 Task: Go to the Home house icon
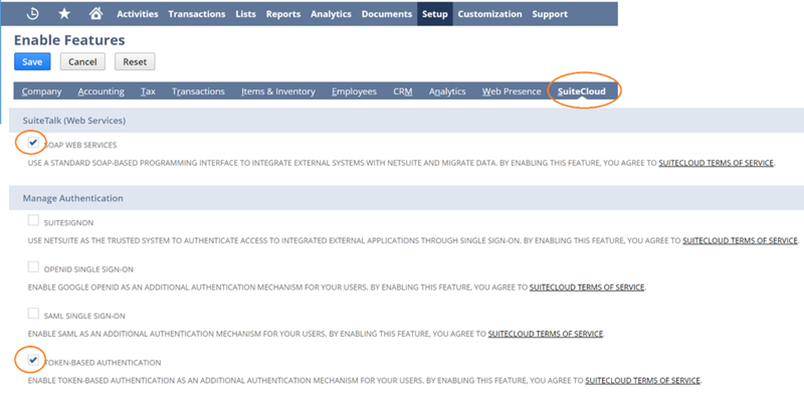click(x=95, y=14)
